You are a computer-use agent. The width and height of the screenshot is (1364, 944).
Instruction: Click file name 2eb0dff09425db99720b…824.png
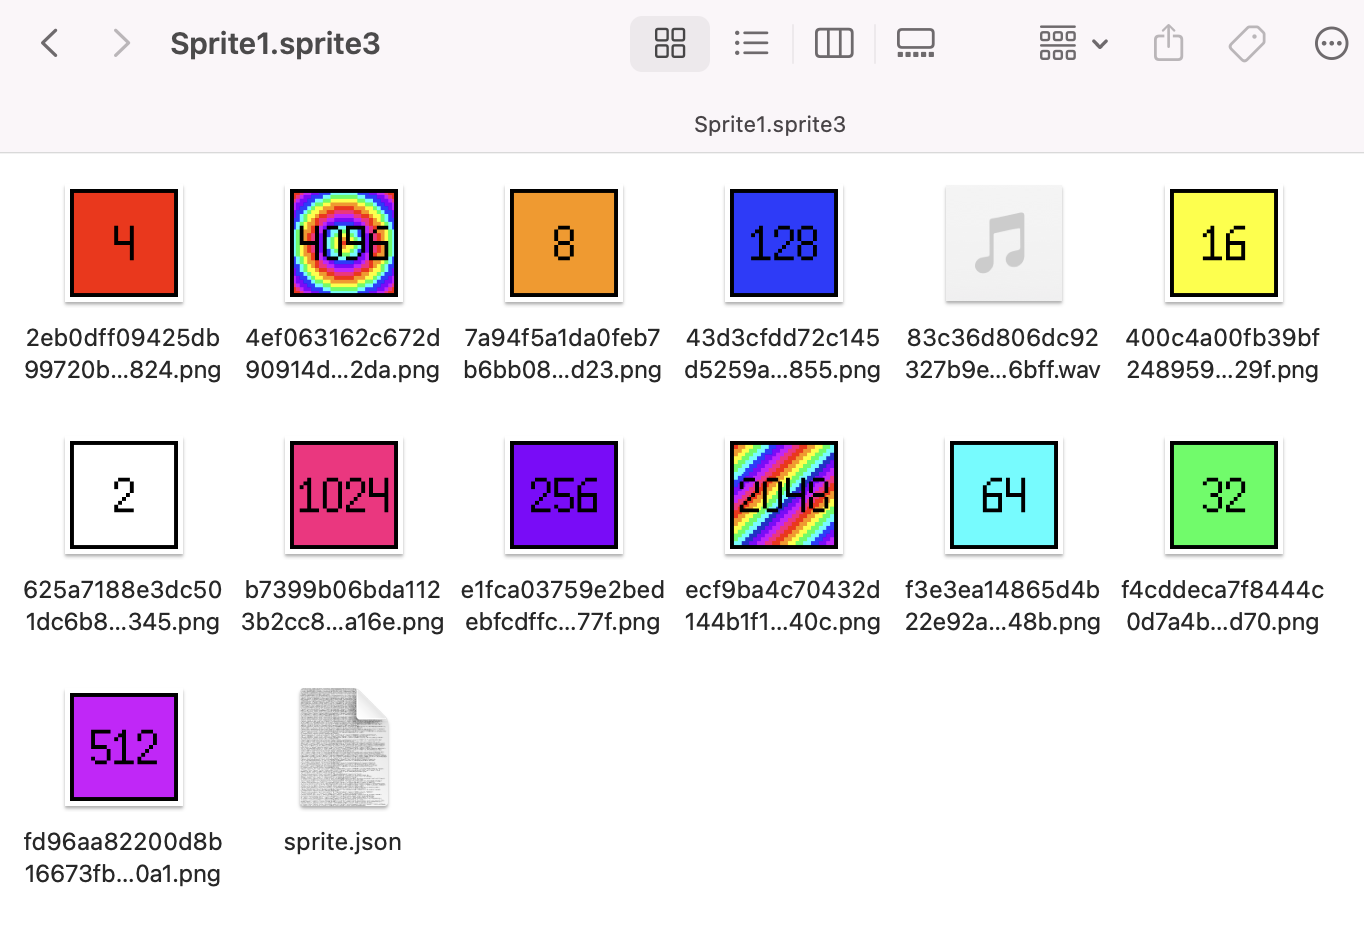point(123,354)
